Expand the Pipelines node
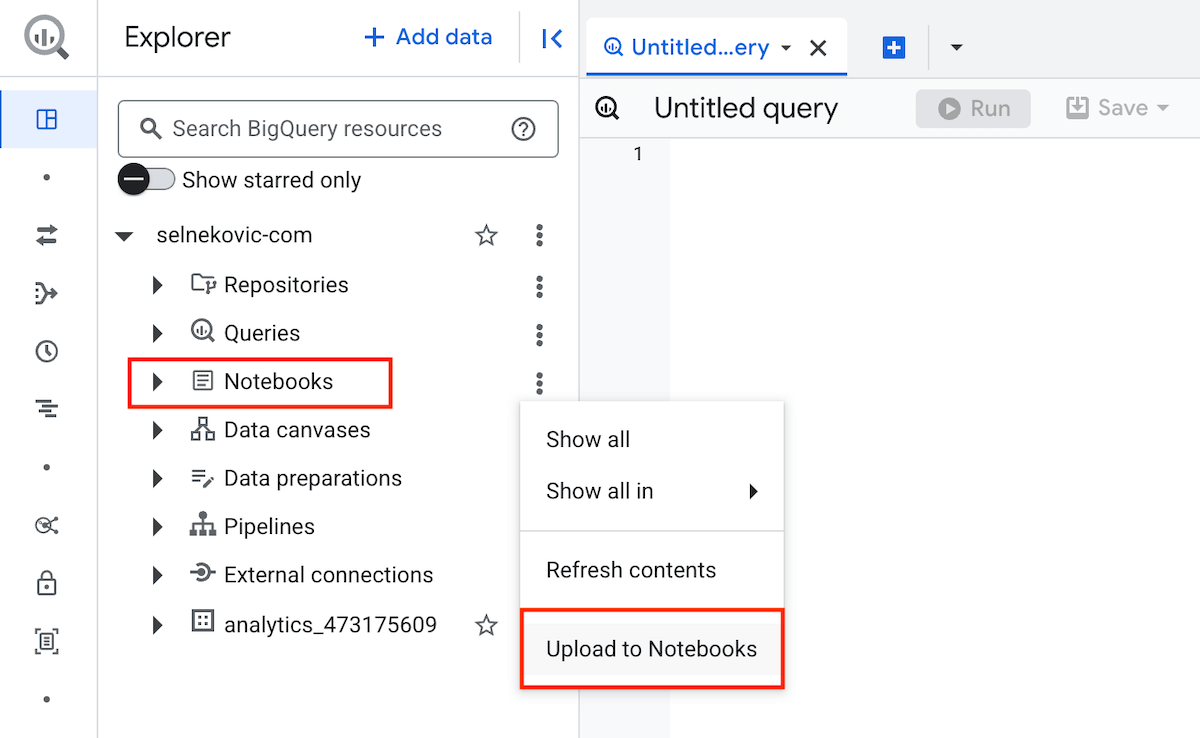 (158, 527)
